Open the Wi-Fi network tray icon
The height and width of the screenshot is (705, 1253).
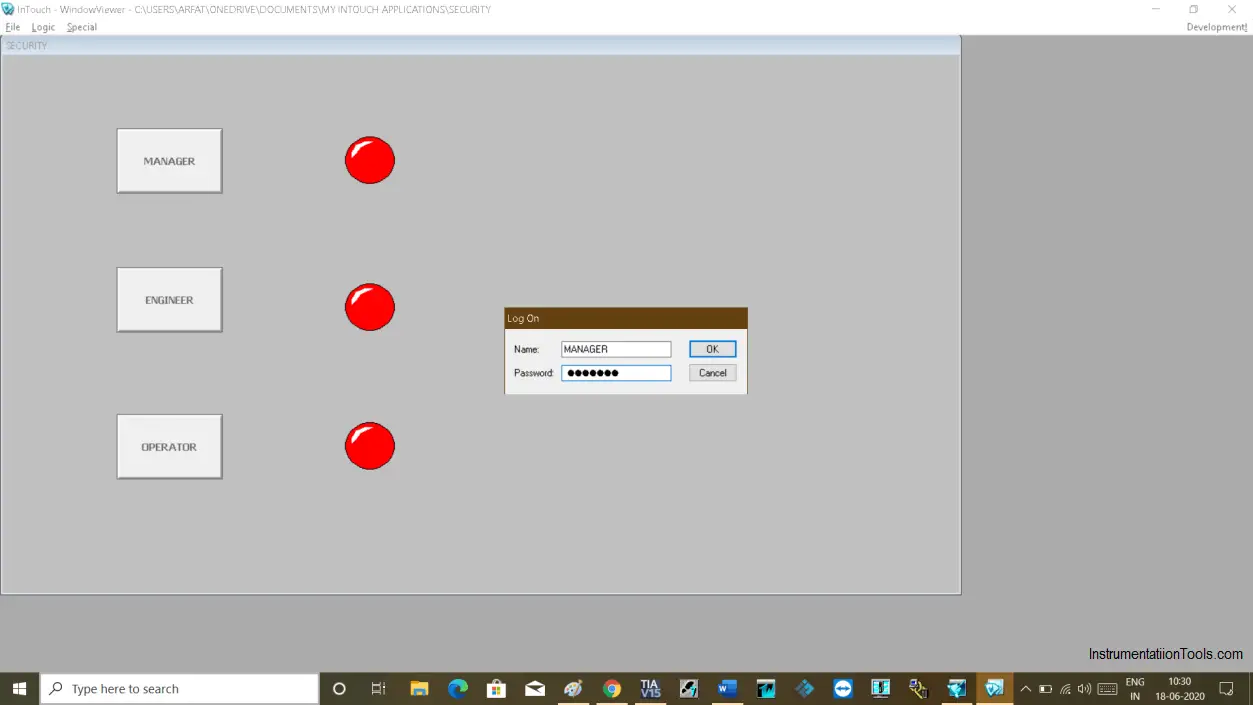1065,689
